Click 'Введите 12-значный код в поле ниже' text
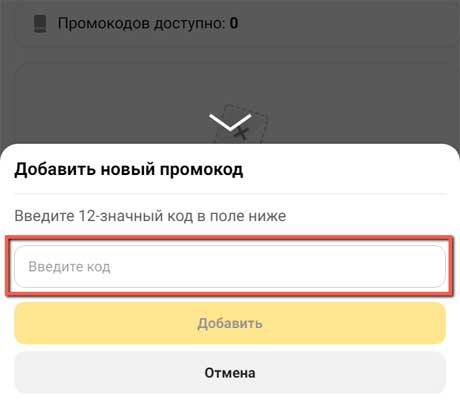Image resolution: width=460 pixels, height=401 pixels. point(150,216)
